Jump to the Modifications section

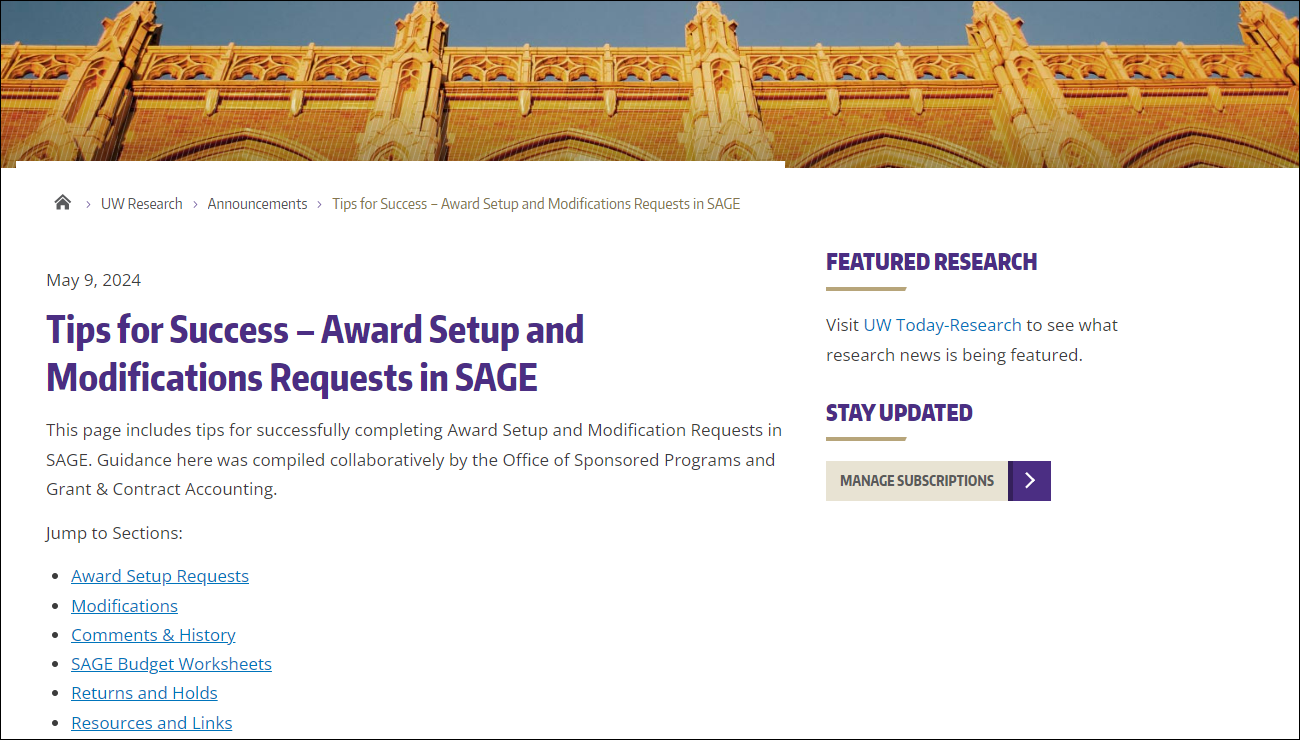click(124, 606)
